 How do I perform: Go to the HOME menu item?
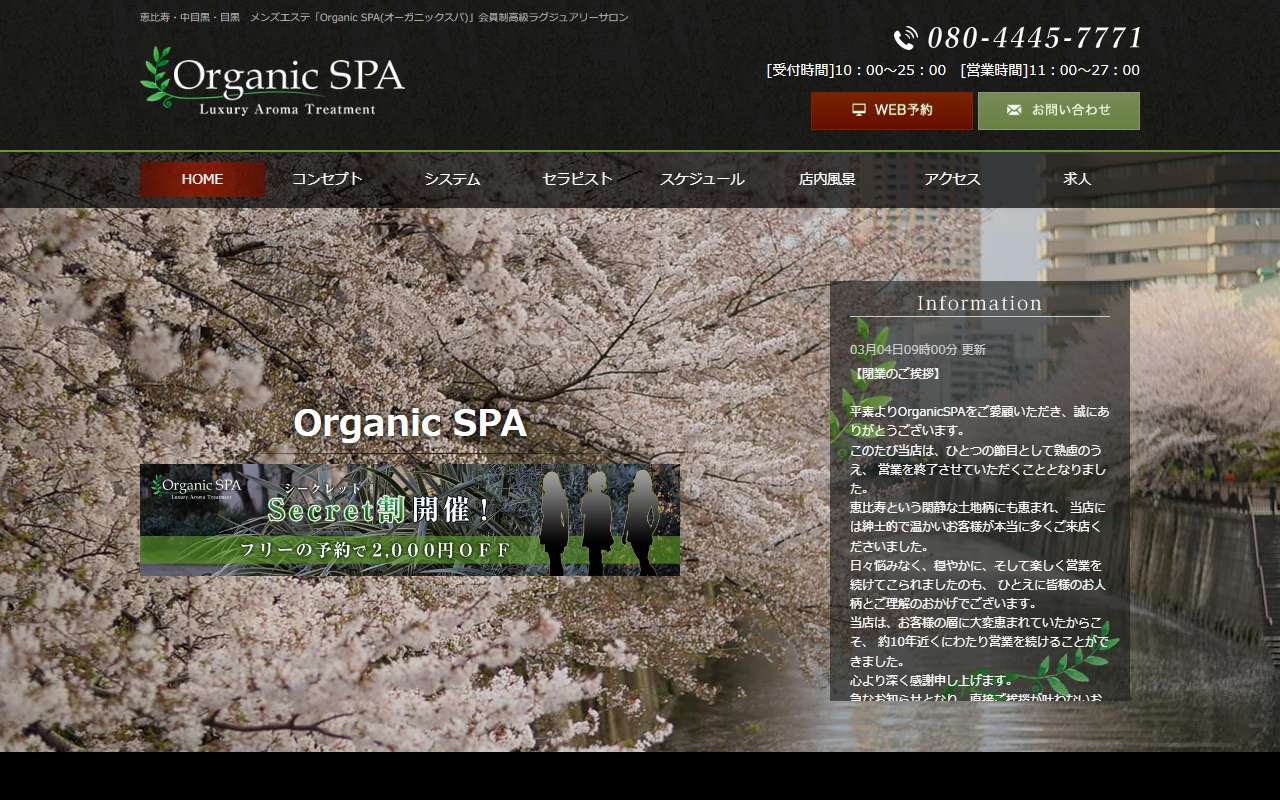point(202,180)
